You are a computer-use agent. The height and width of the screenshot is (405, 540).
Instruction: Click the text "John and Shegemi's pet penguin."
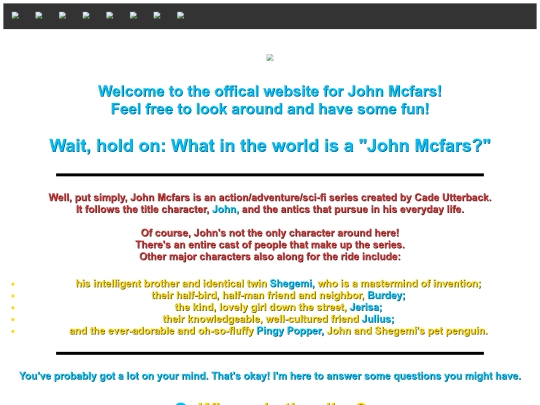[x=407, y=331]
